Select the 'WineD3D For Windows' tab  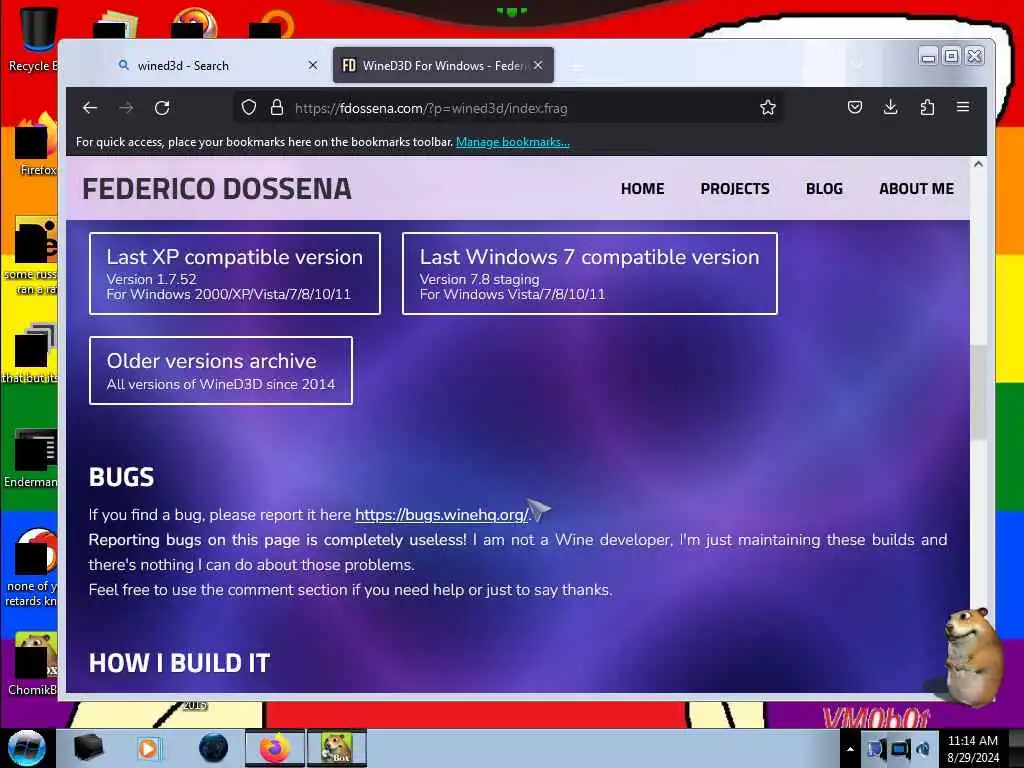click(443, 65)
